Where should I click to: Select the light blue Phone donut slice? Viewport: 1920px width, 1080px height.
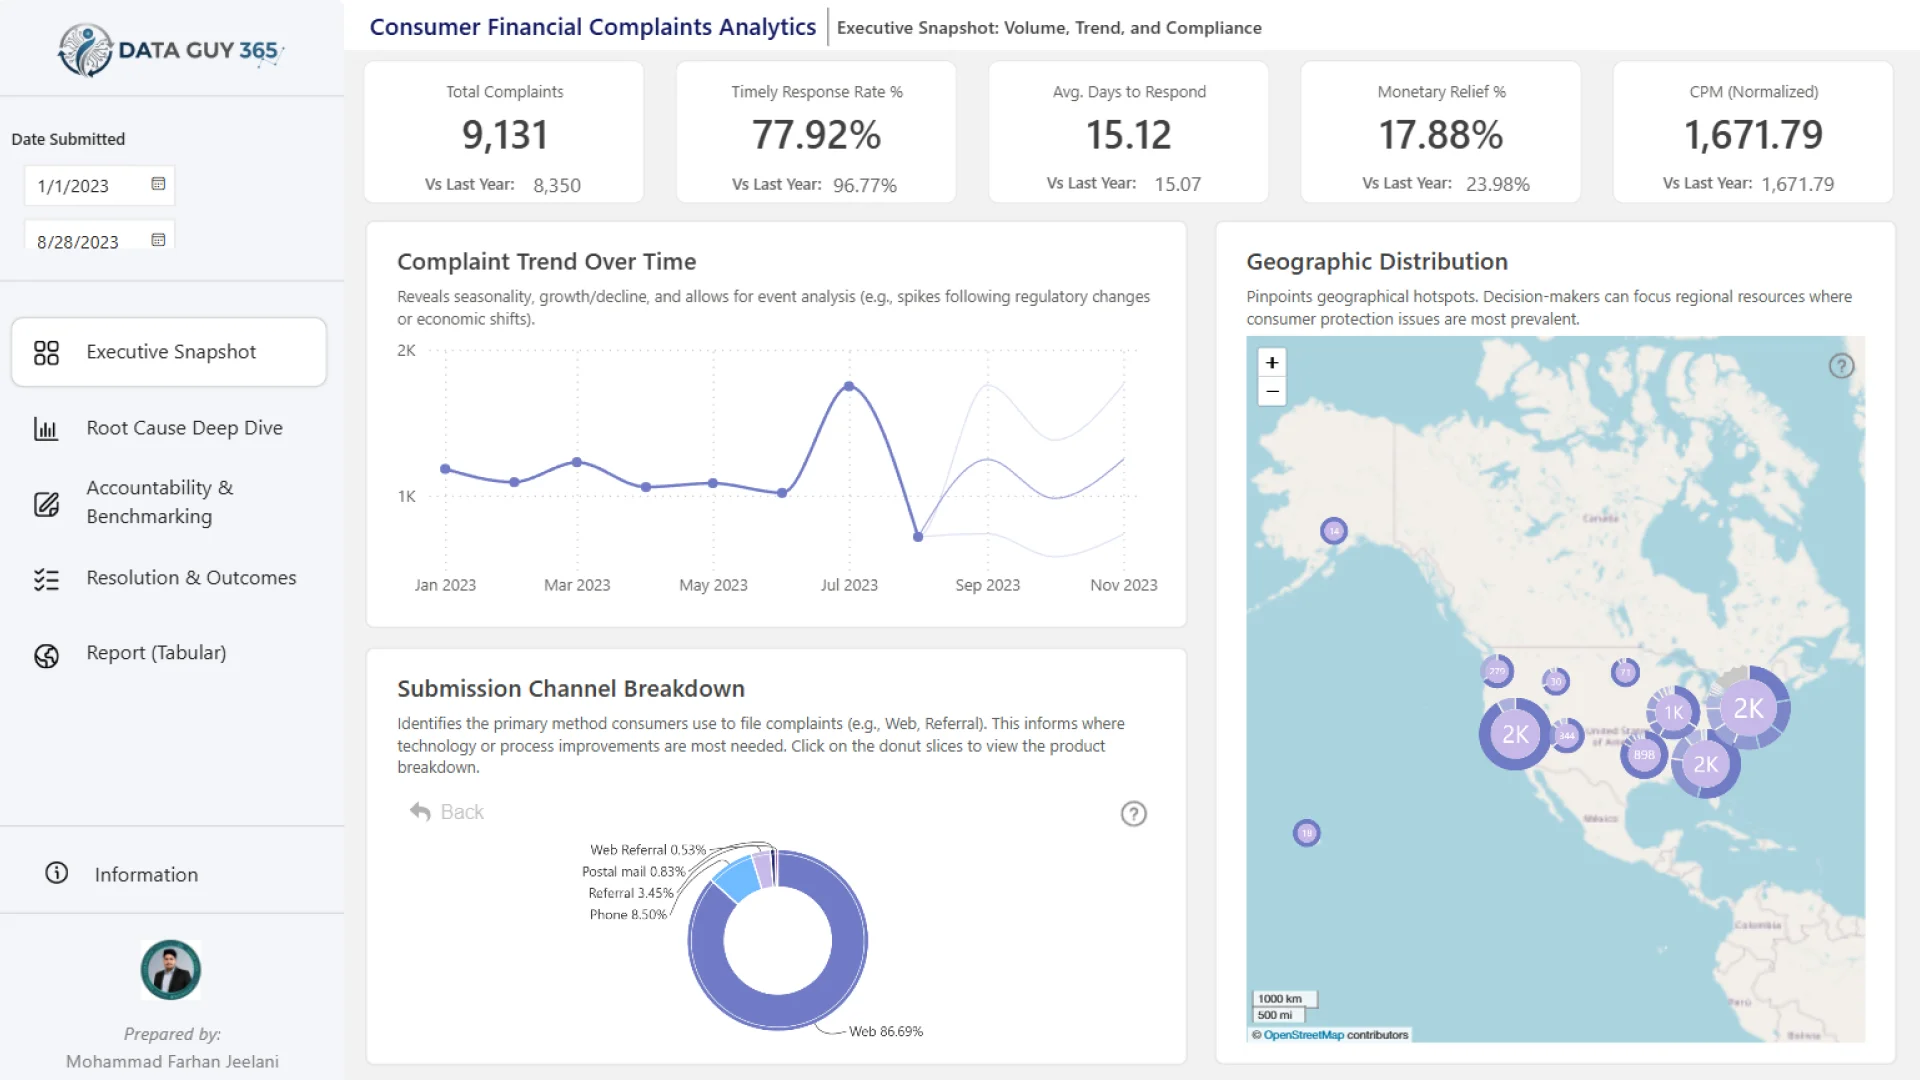coord(737,878)
